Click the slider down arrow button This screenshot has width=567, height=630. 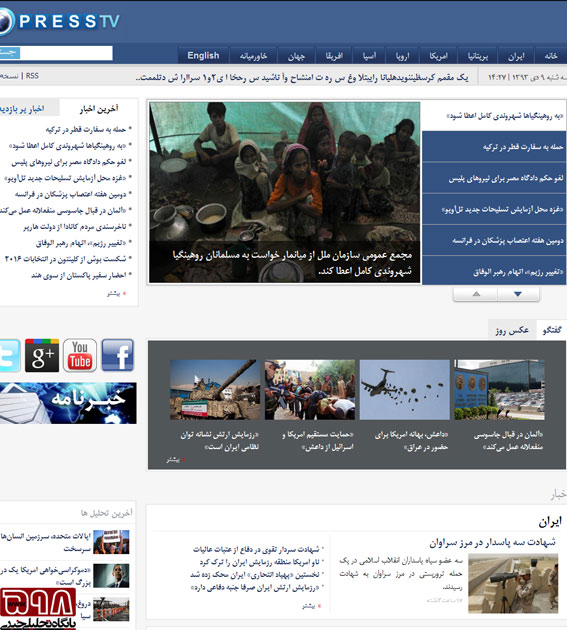[x=518, y=294]
